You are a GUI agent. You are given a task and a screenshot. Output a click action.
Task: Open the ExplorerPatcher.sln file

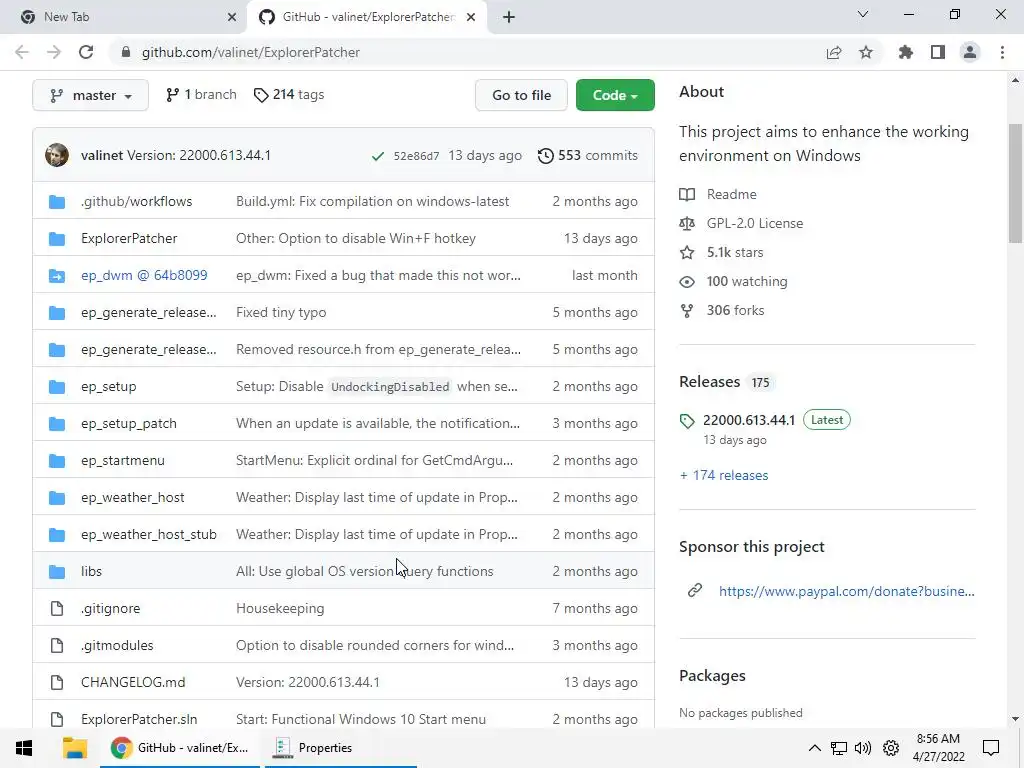point(139,719)
